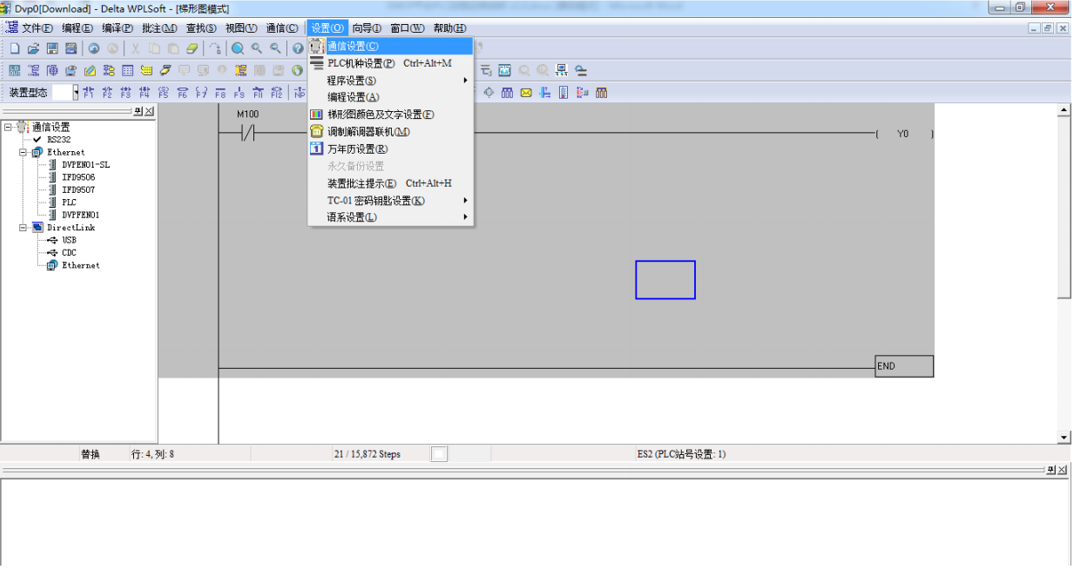This screenshot has height=572, width=1074.
Task: Select CDC under DirectLink
Action: point(69,253)
